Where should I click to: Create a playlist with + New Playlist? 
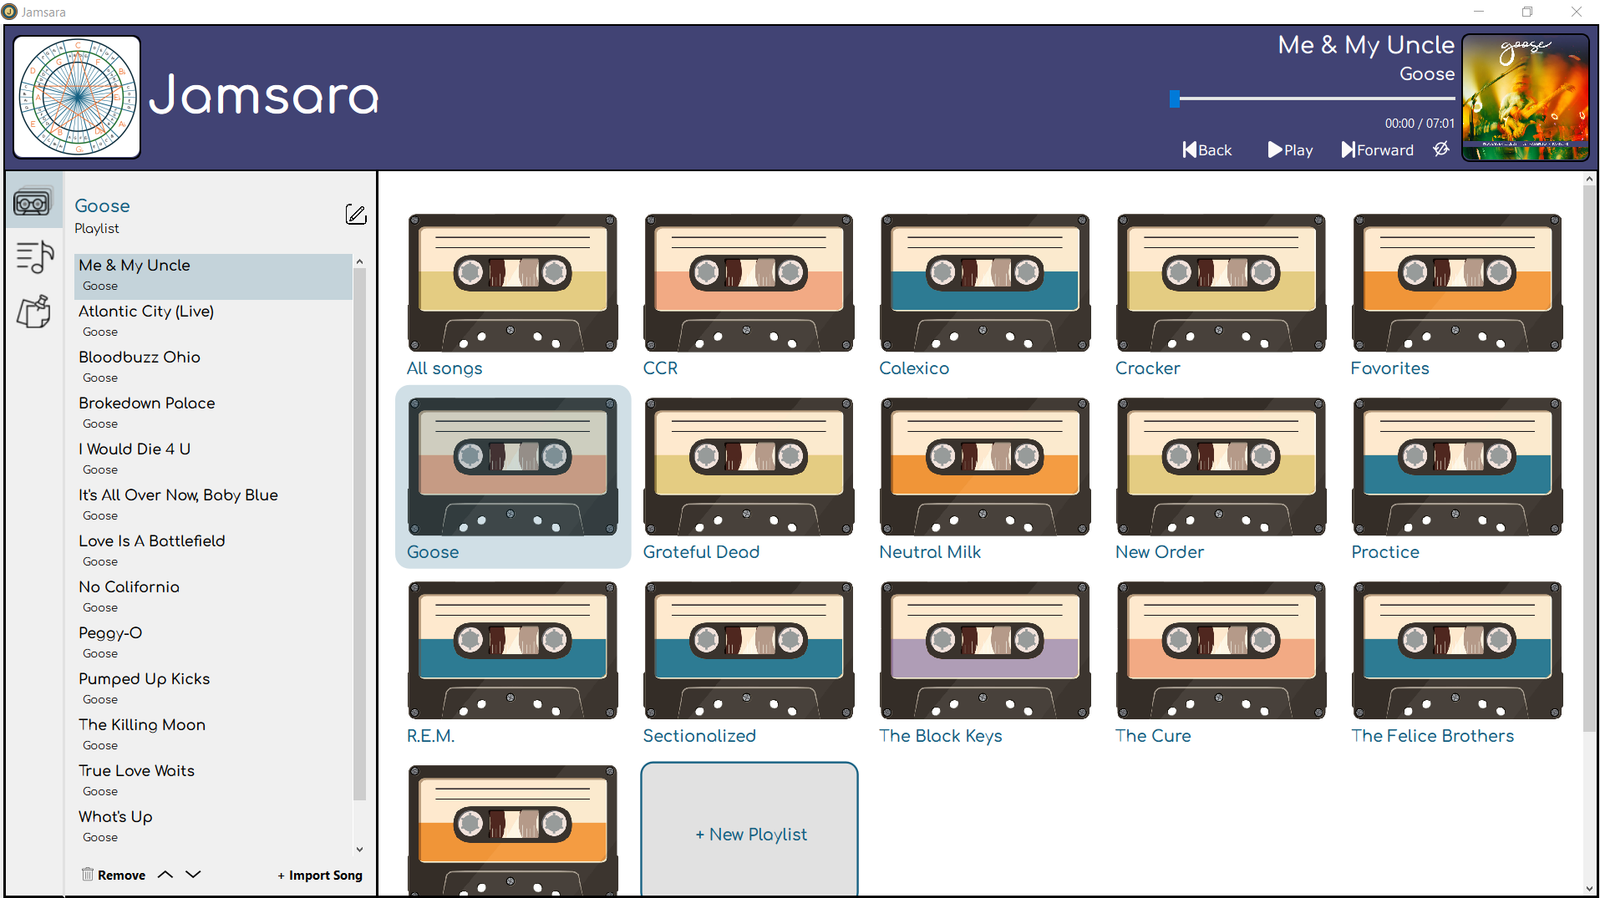click(x=750, y=830)
